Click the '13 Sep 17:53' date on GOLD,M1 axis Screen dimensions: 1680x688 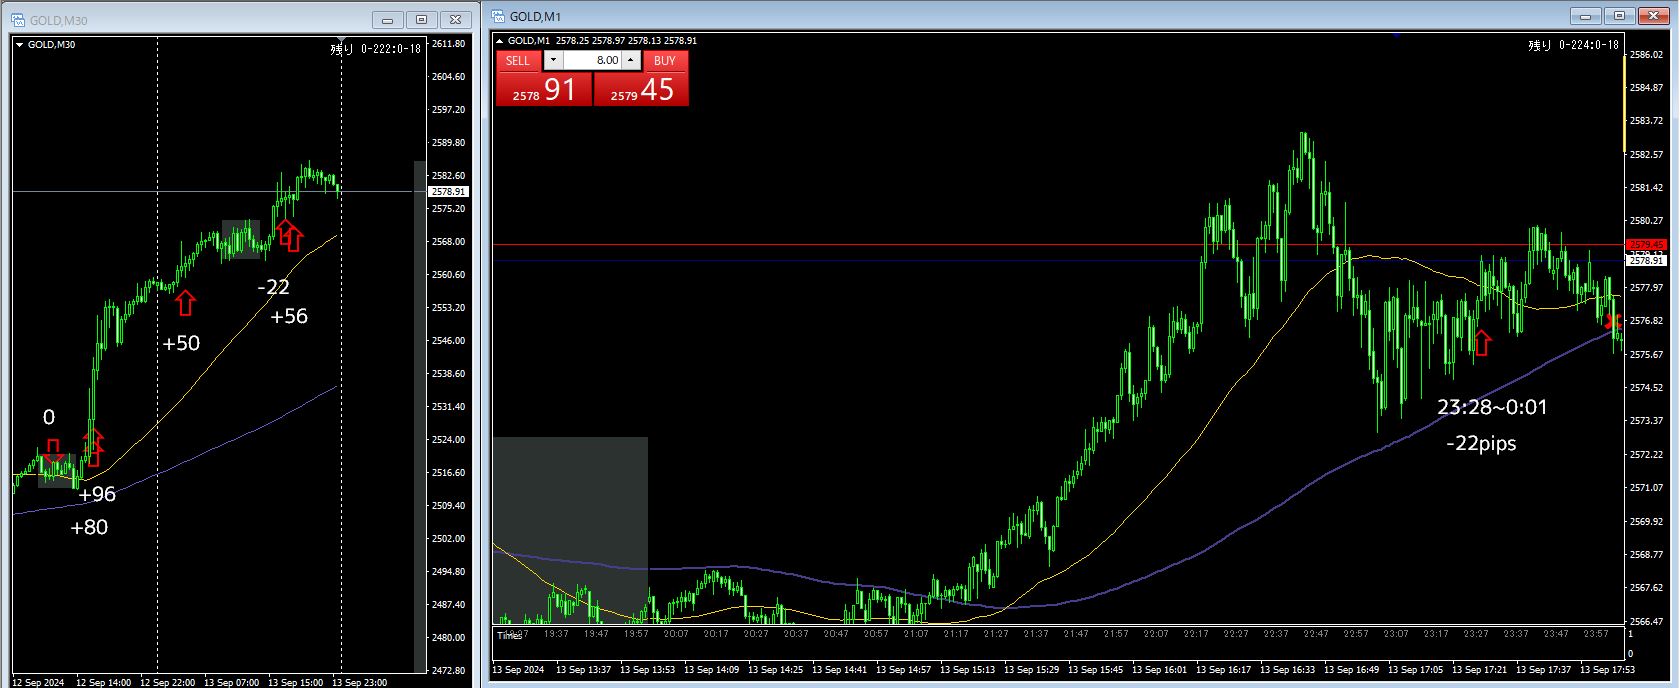pos(1608,669)
